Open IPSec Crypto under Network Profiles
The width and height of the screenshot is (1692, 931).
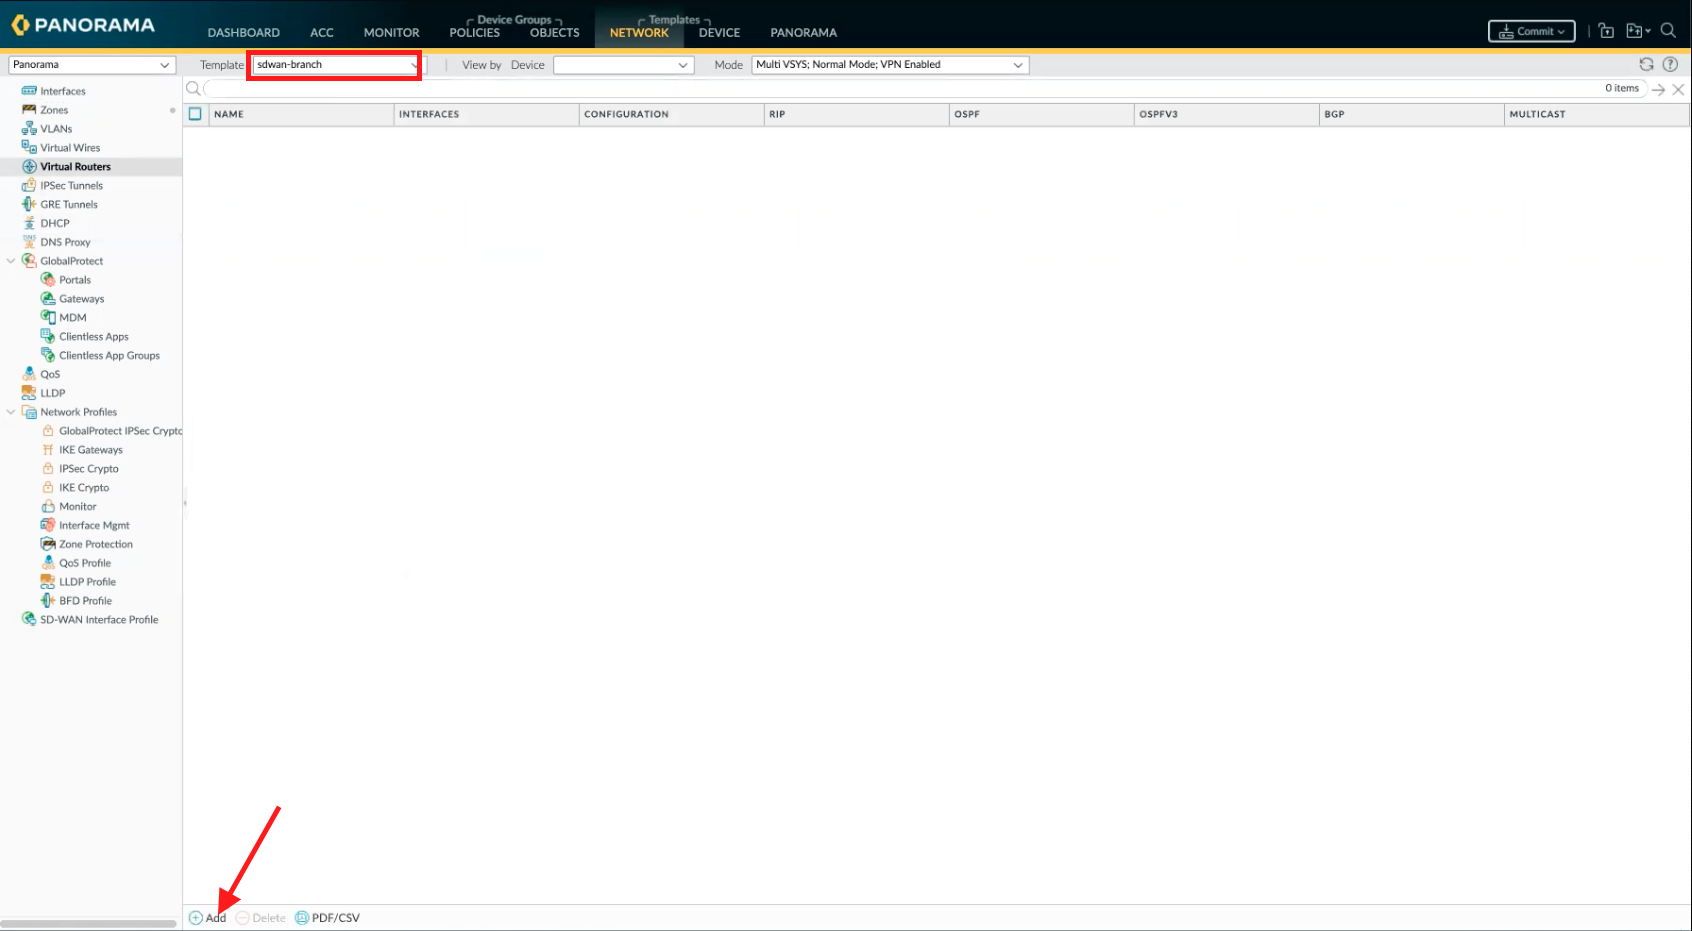pos(89,469)
